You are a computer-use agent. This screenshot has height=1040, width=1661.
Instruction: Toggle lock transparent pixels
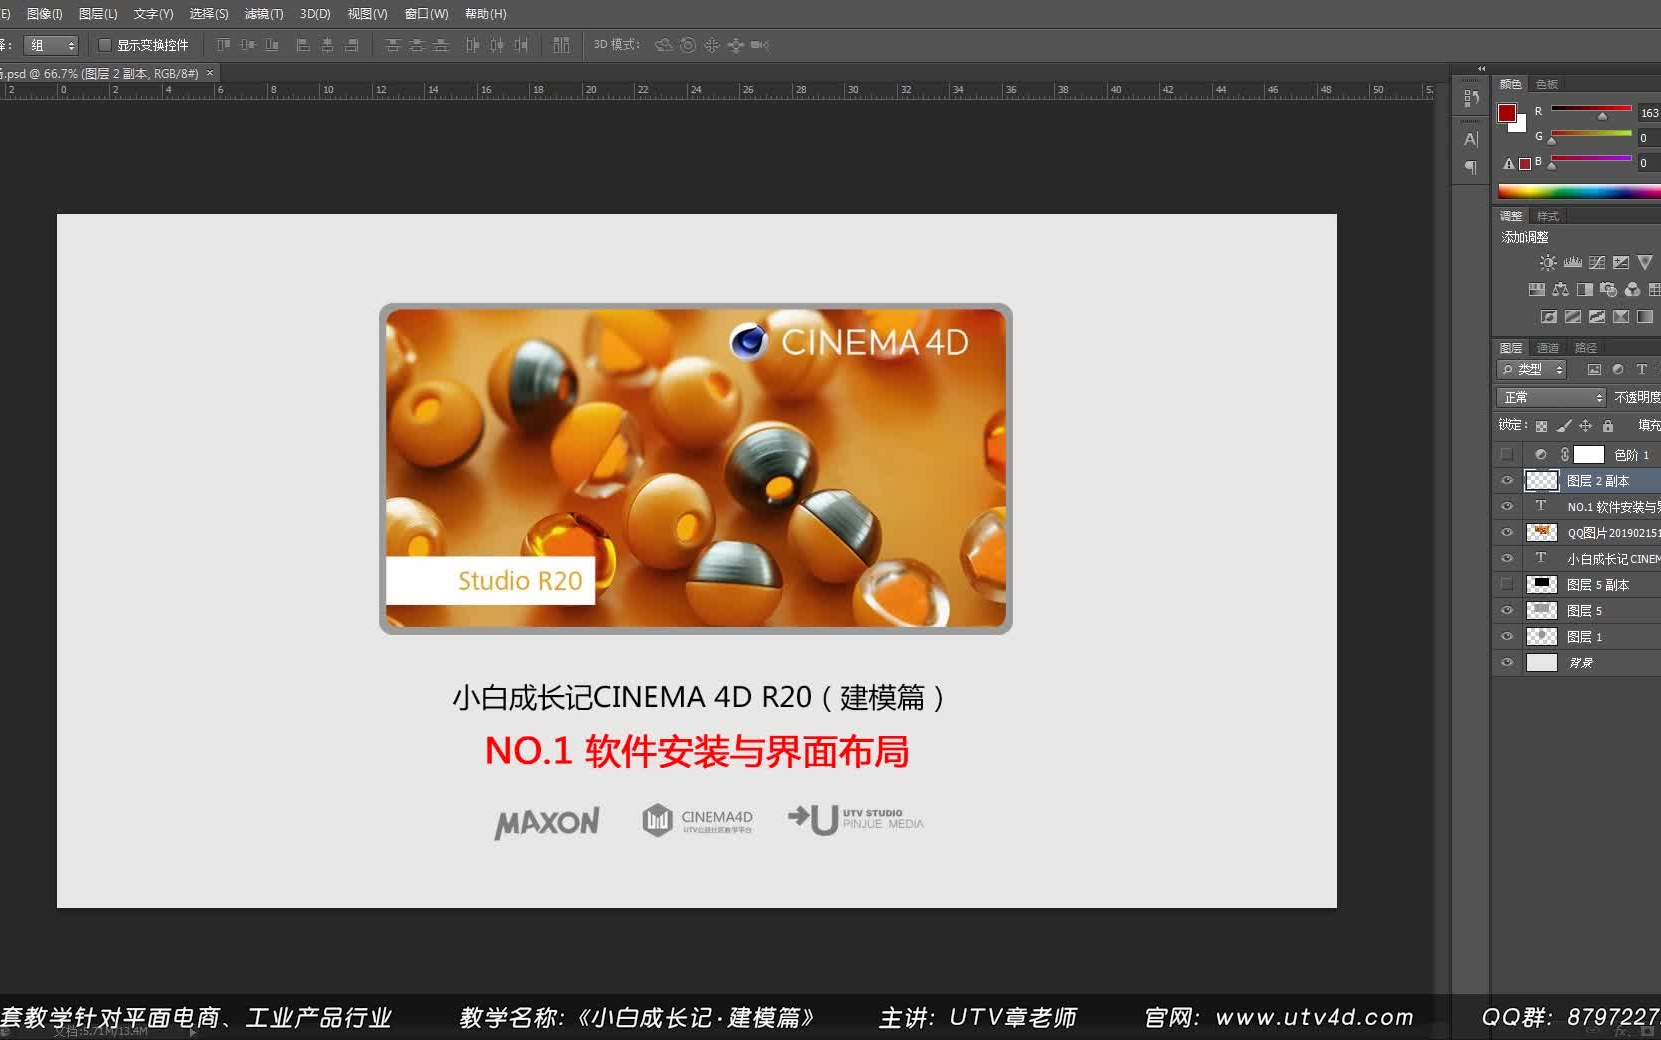(x=1541, y=426)
